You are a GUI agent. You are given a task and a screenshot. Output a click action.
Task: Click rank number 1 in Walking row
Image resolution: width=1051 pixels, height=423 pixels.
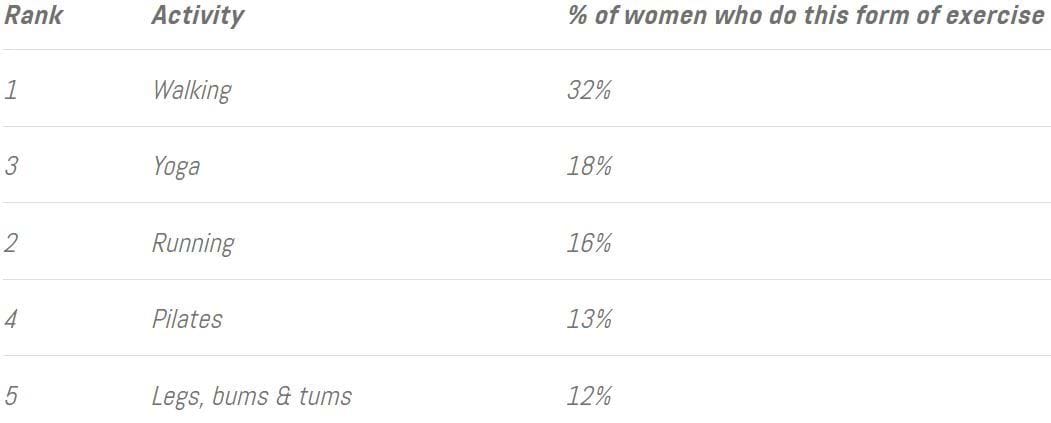(x=10, y=90)
